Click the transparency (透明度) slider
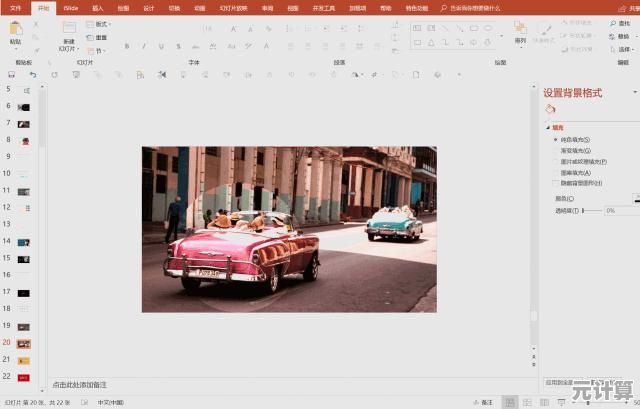This screenshot has width=640, height=409. [x=593, y=211]
